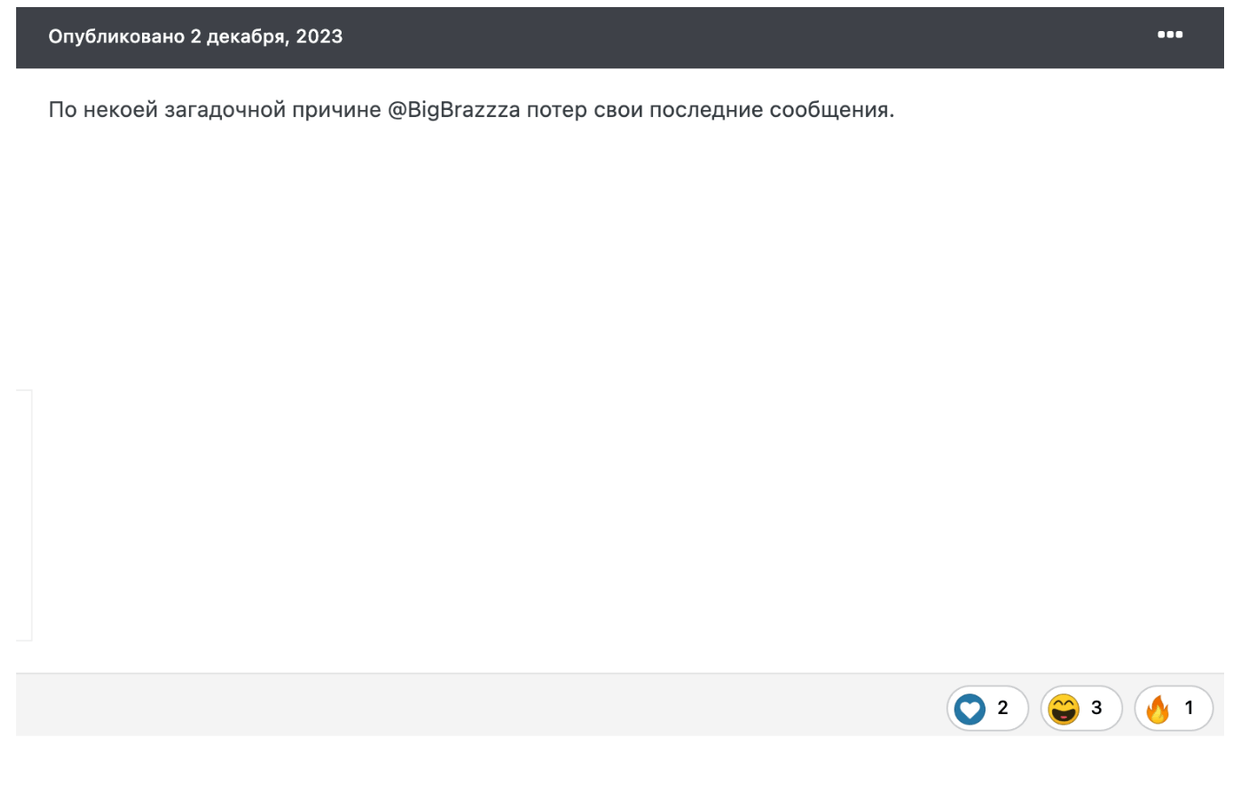The width and height of the screenshot is (1242, 800).
Task: Click the fire reaction count 1
Action: (1189, 708)
